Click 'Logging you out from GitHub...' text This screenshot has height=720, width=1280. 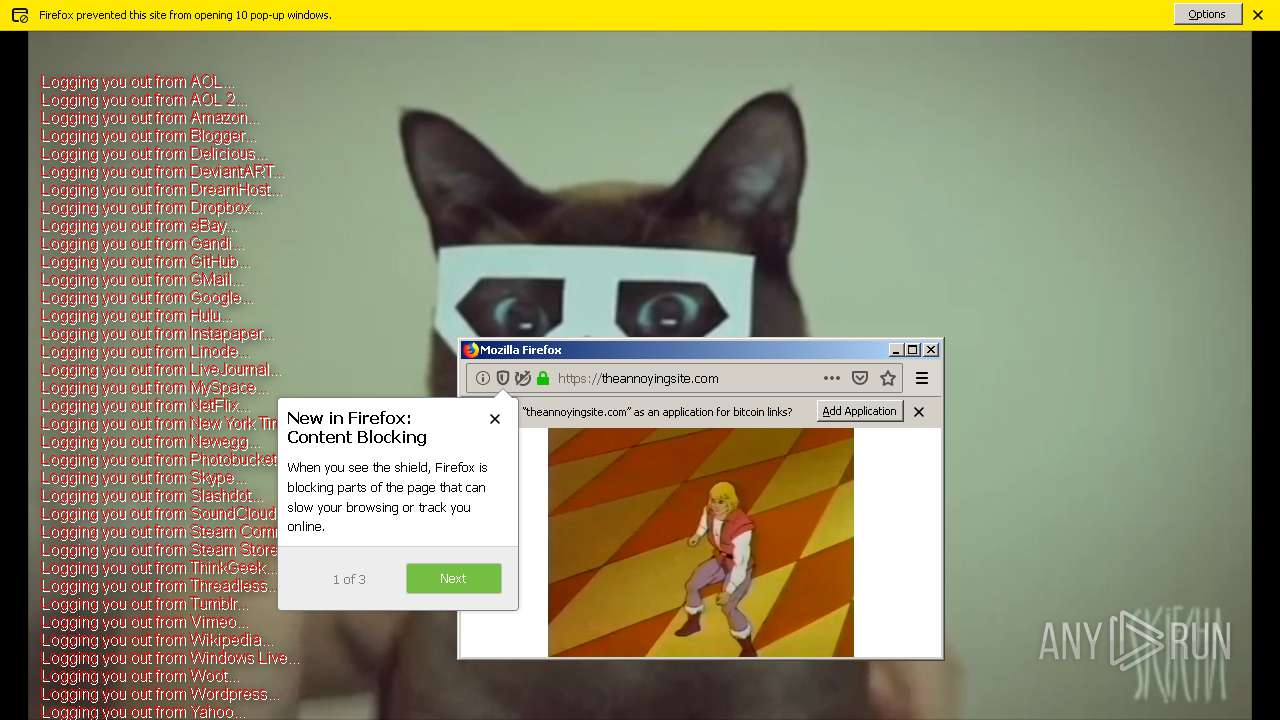[x=146, y=262]
